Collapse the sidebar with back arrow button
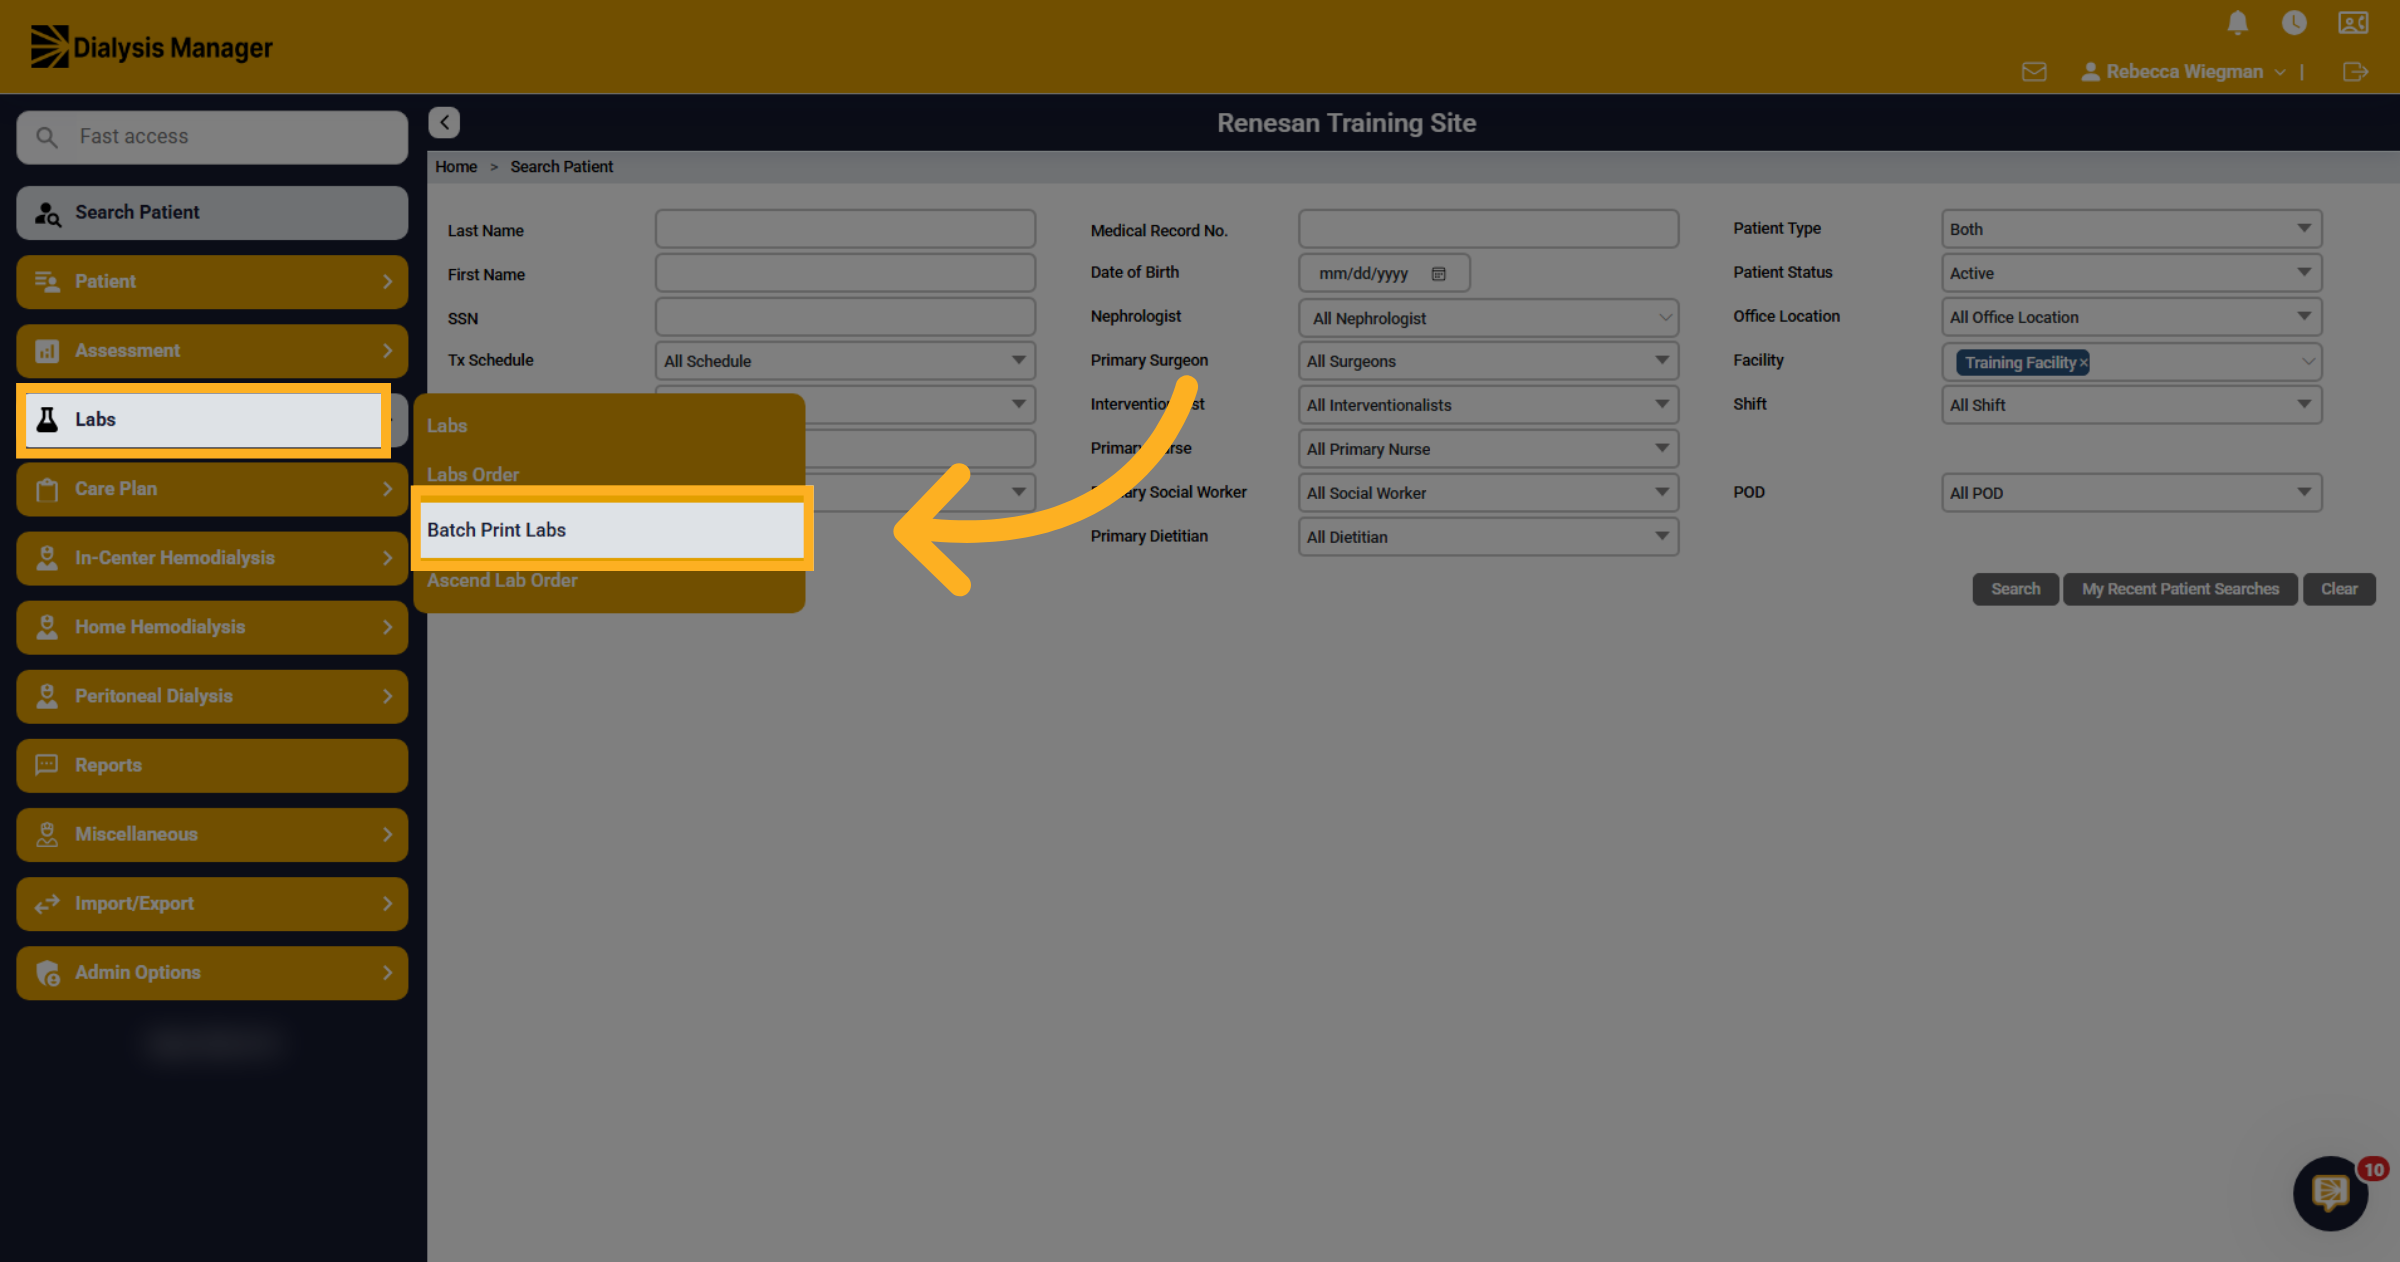 [x=444, y=122]
